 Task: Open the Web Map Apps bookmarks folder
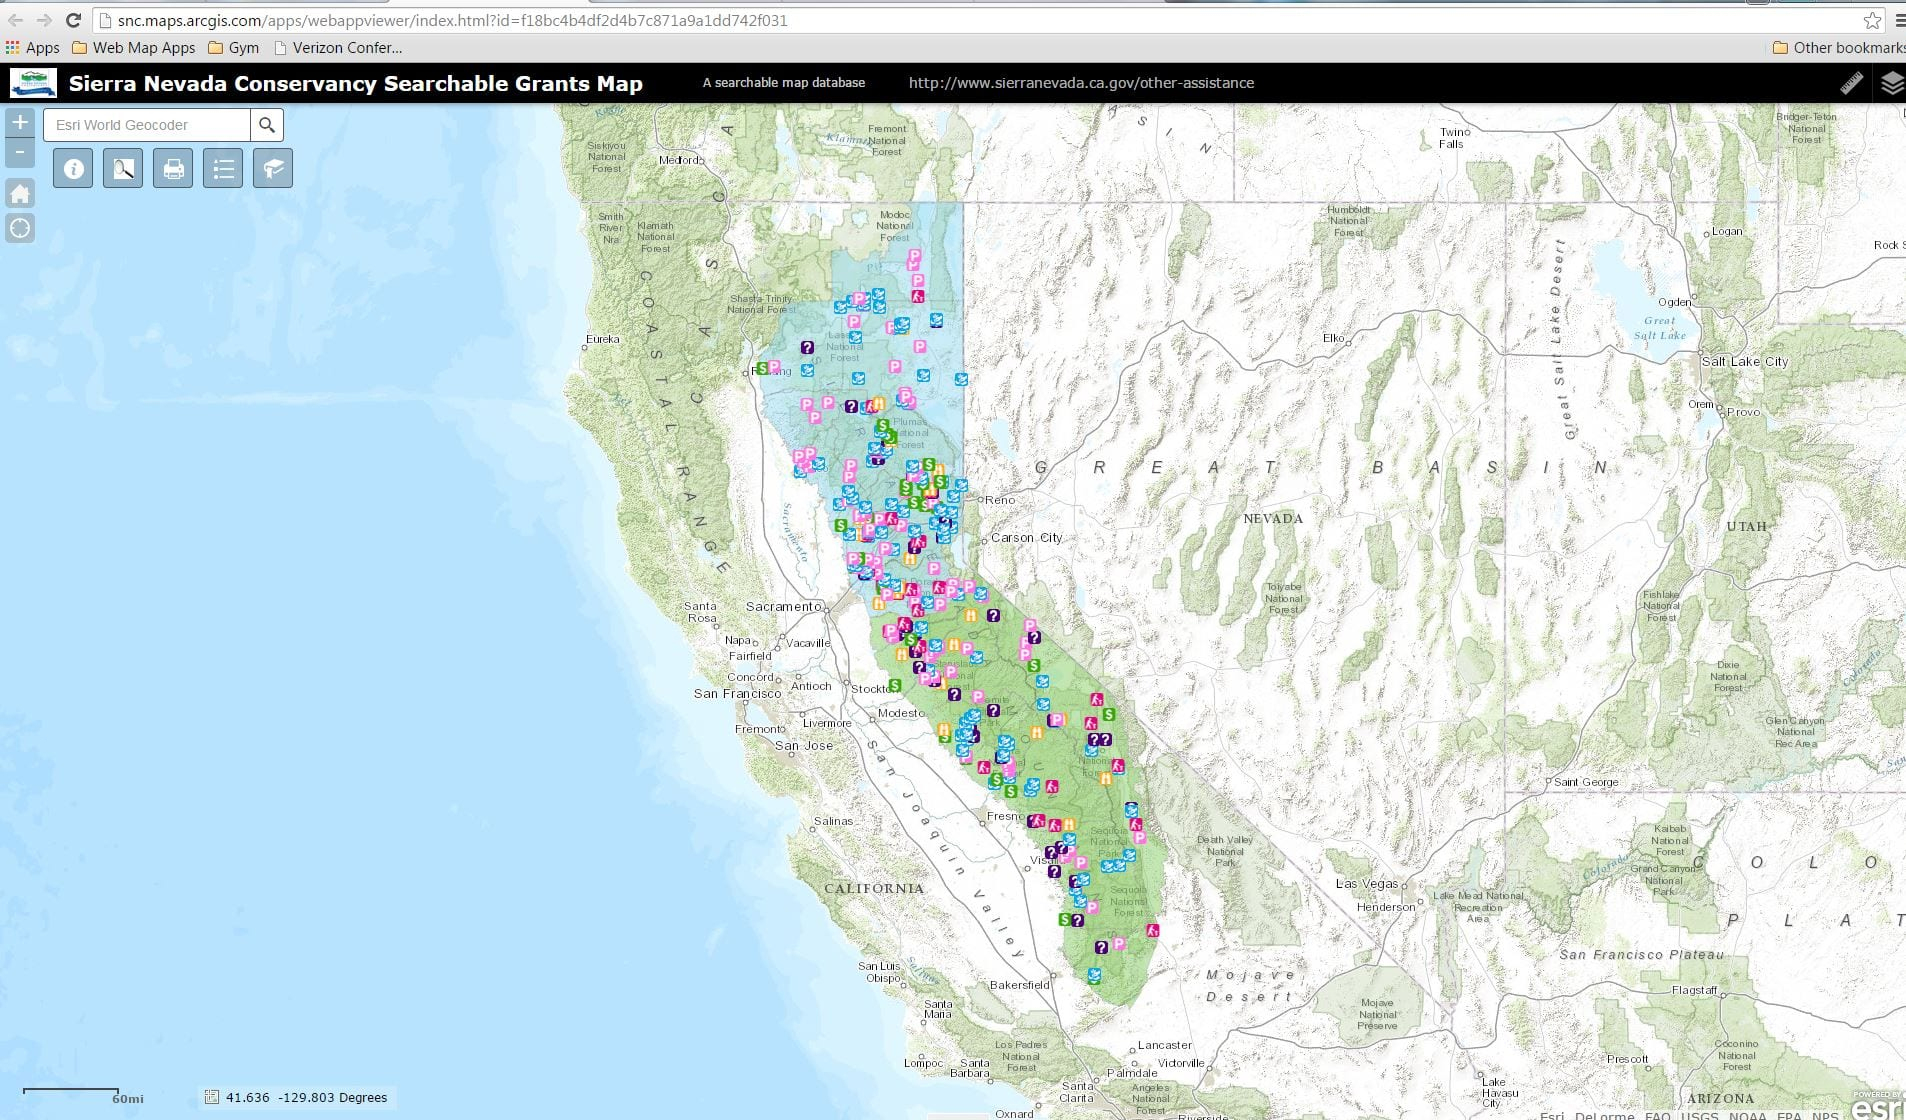point(134,48)
